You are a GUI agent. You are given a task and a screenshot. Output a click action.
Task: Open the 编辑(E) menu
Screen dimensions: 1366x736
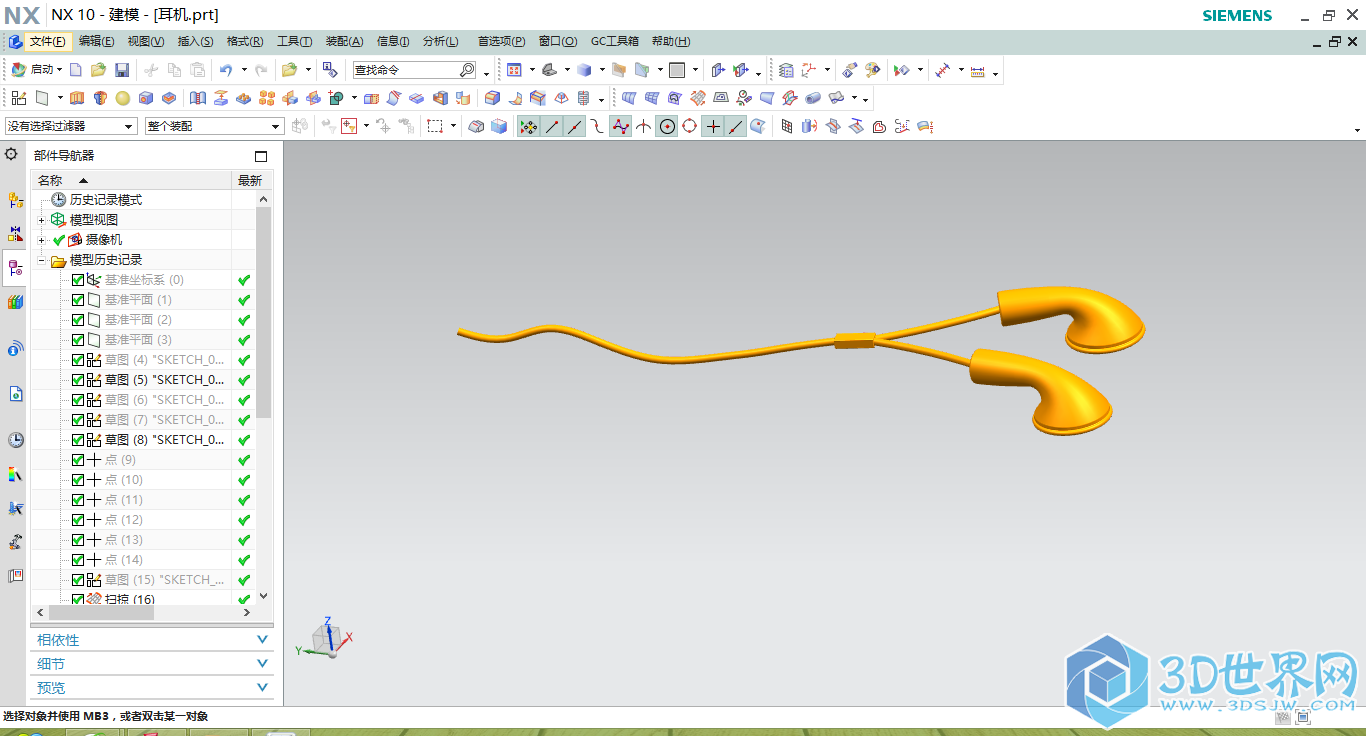[97, 41]
